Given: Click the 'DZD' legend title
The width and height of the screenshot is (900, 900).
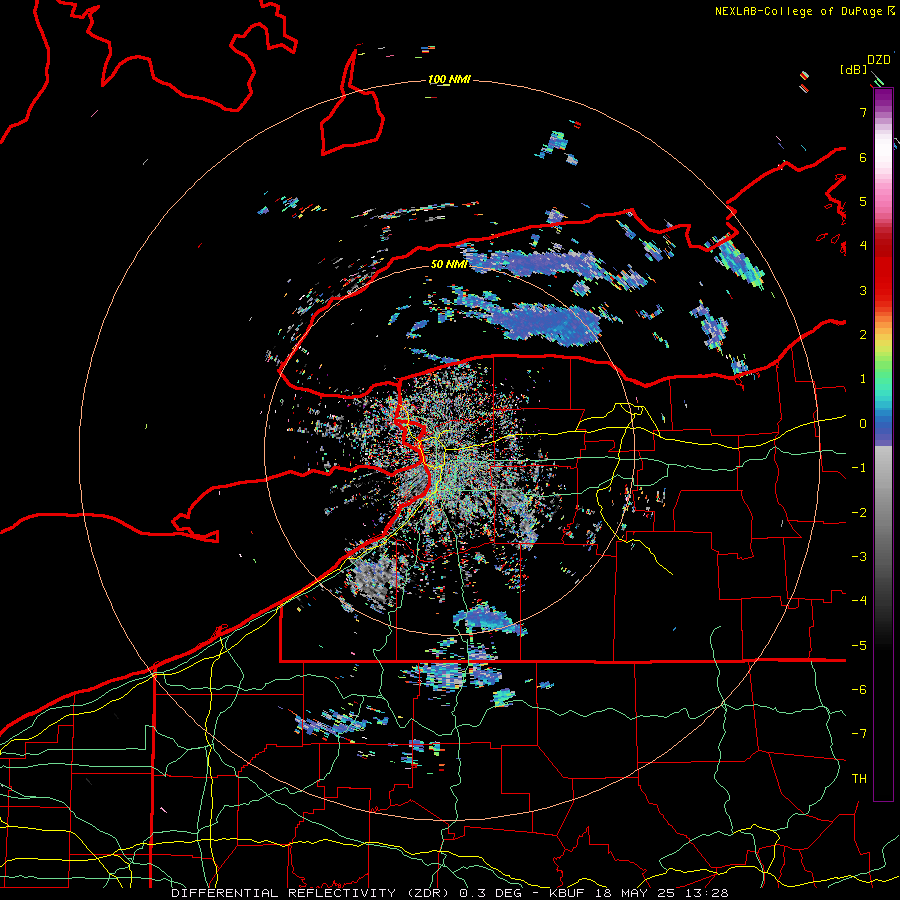Looking at the screenshot, I should [x=879, y=60].
